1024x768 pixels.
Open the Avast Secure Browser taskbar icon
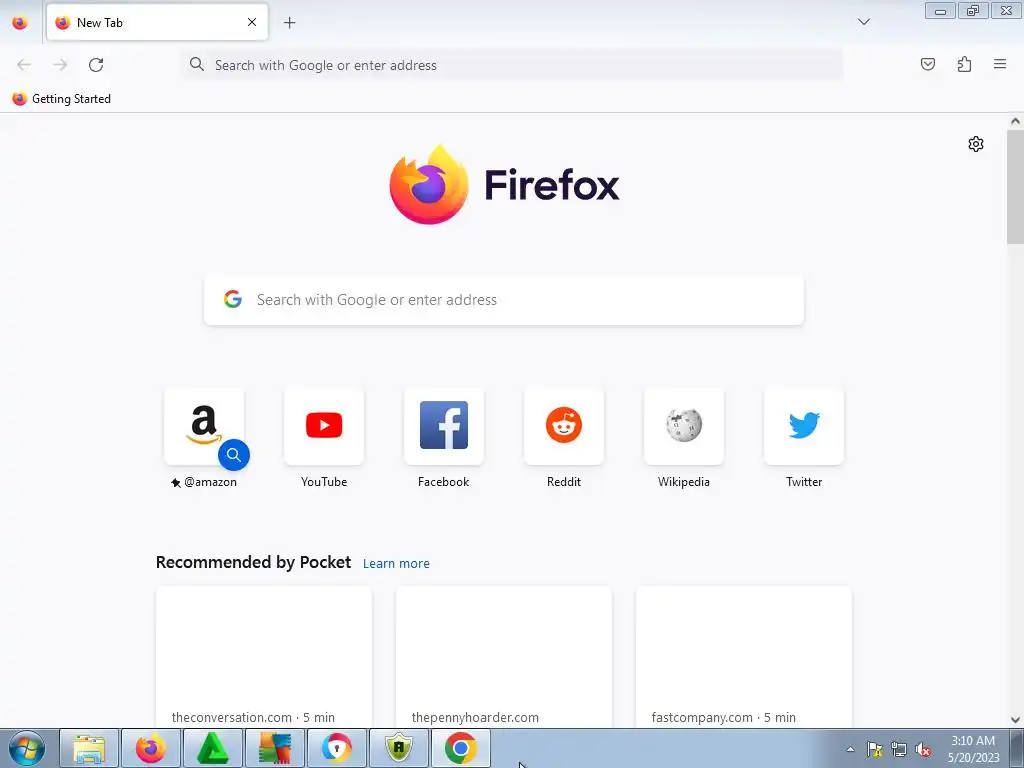click(x=337, y=748)
